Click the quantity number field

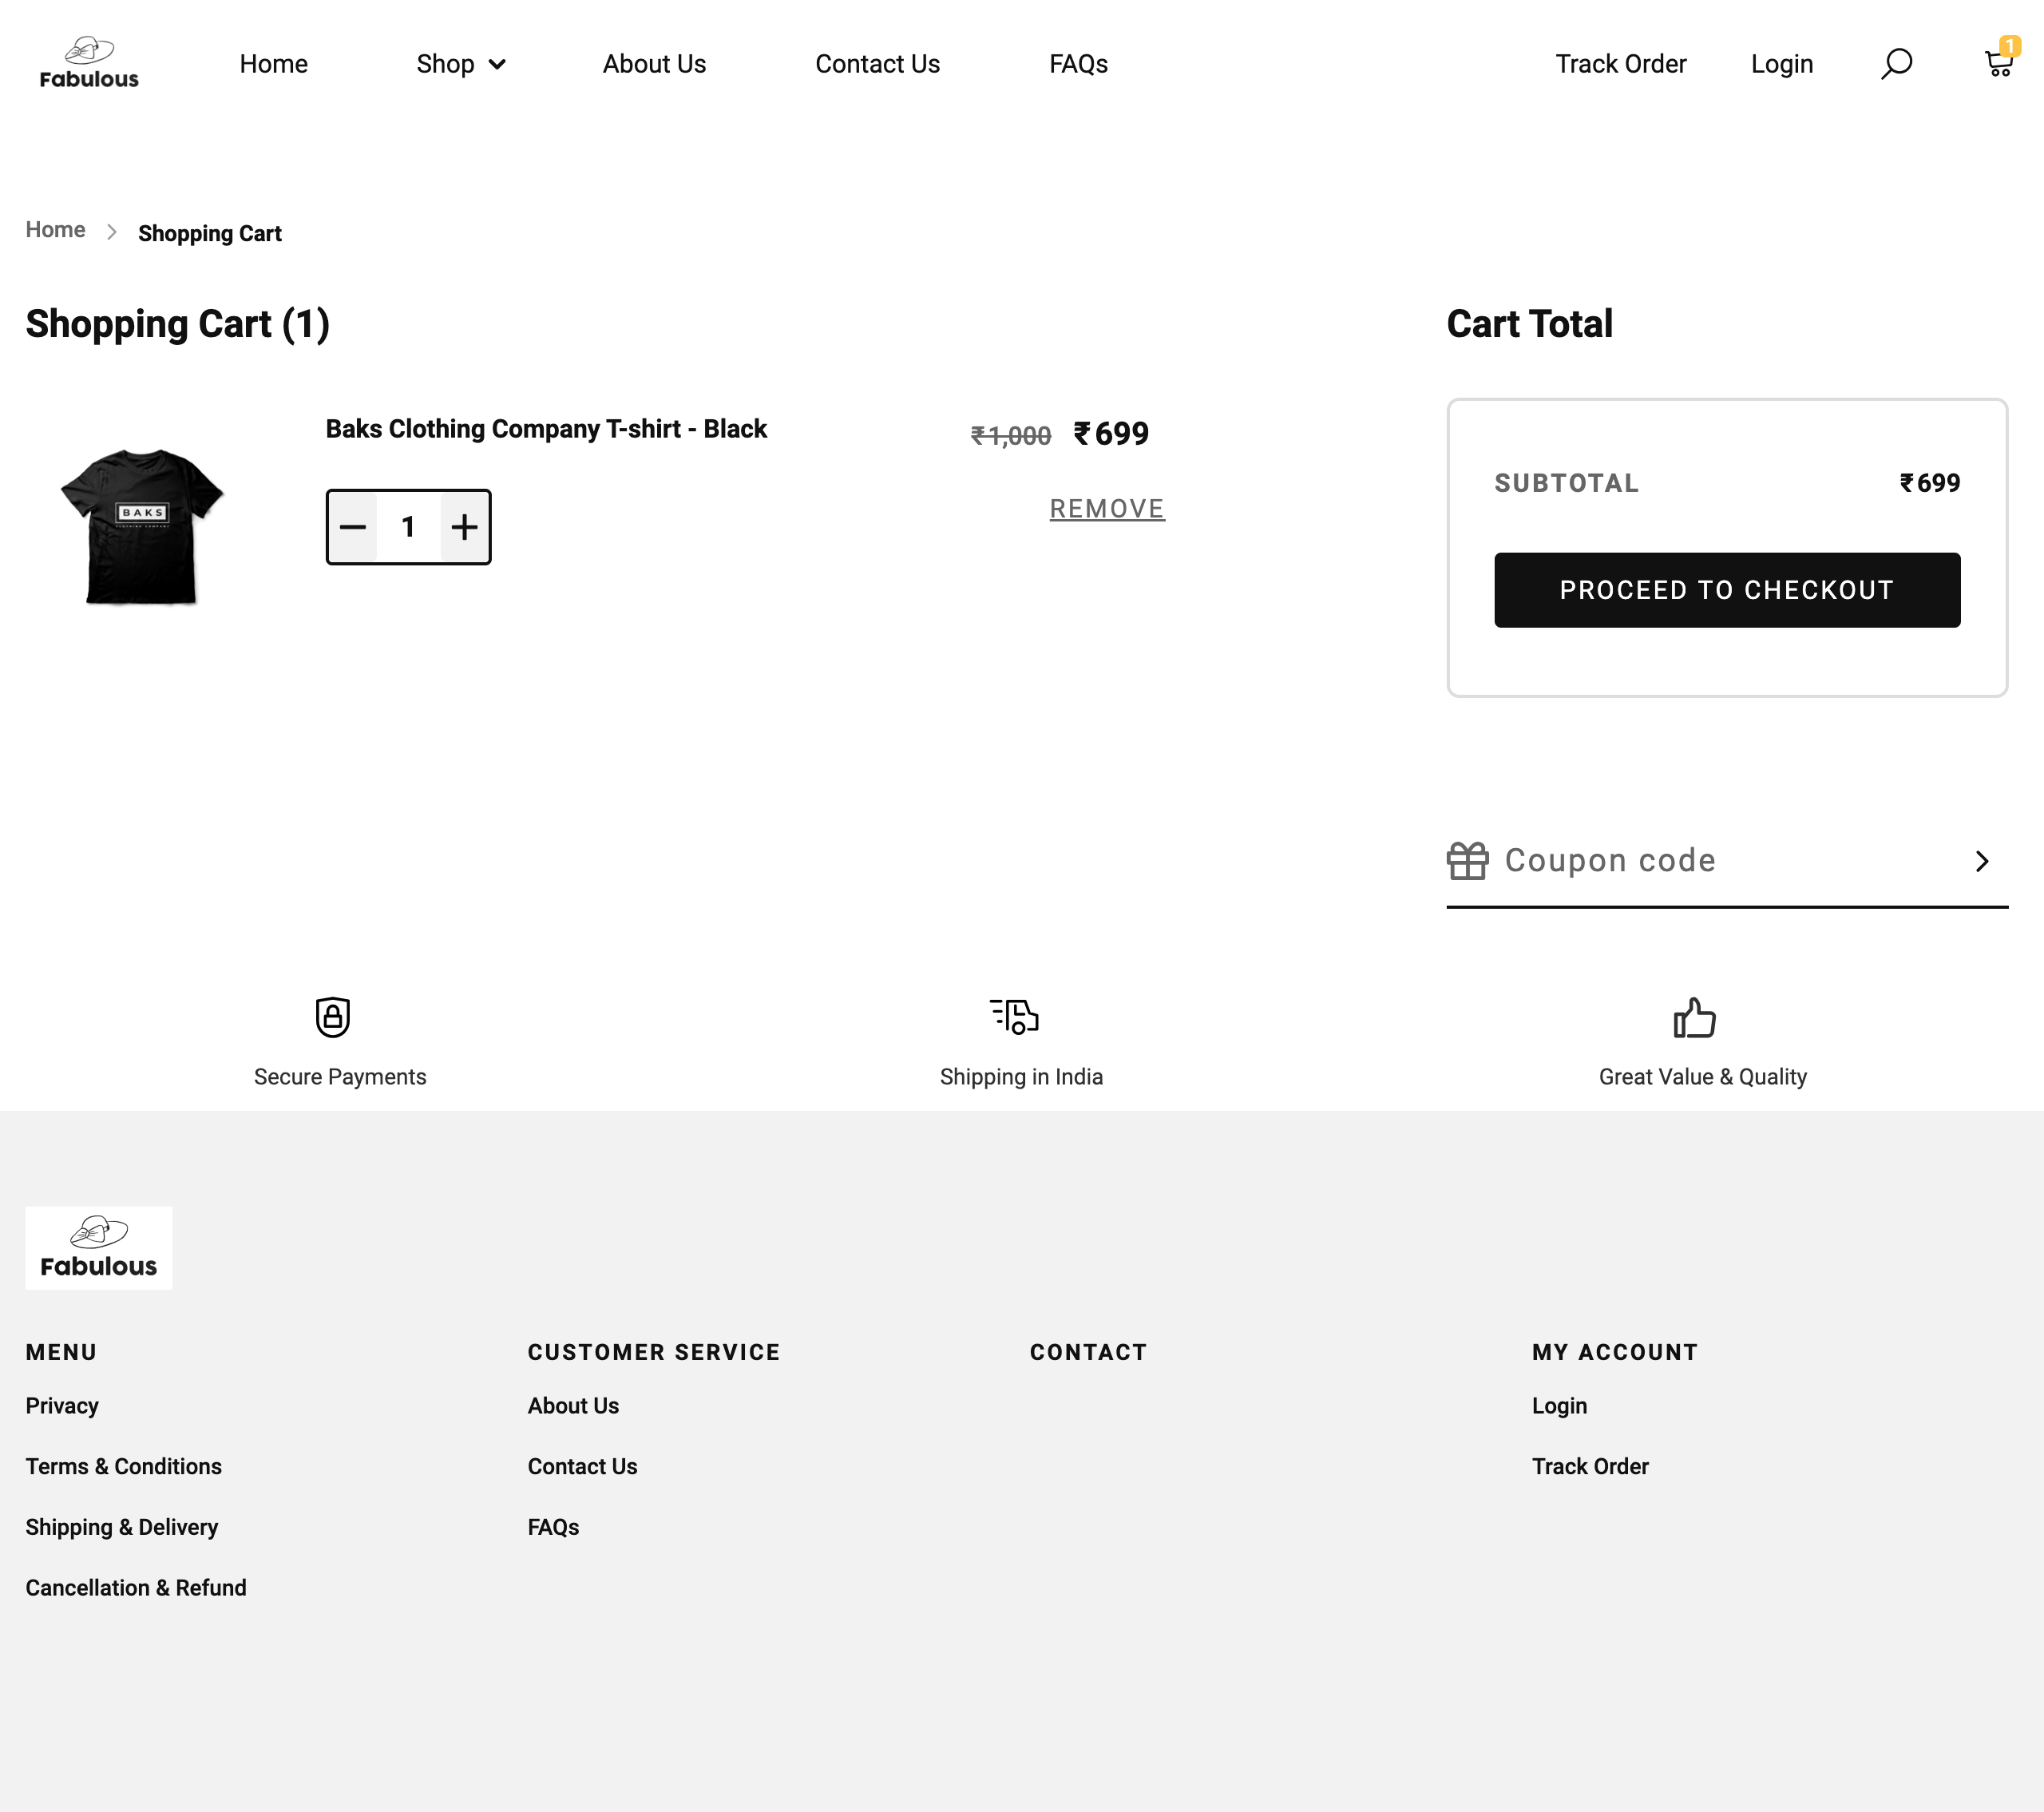[x=408, y=527]
